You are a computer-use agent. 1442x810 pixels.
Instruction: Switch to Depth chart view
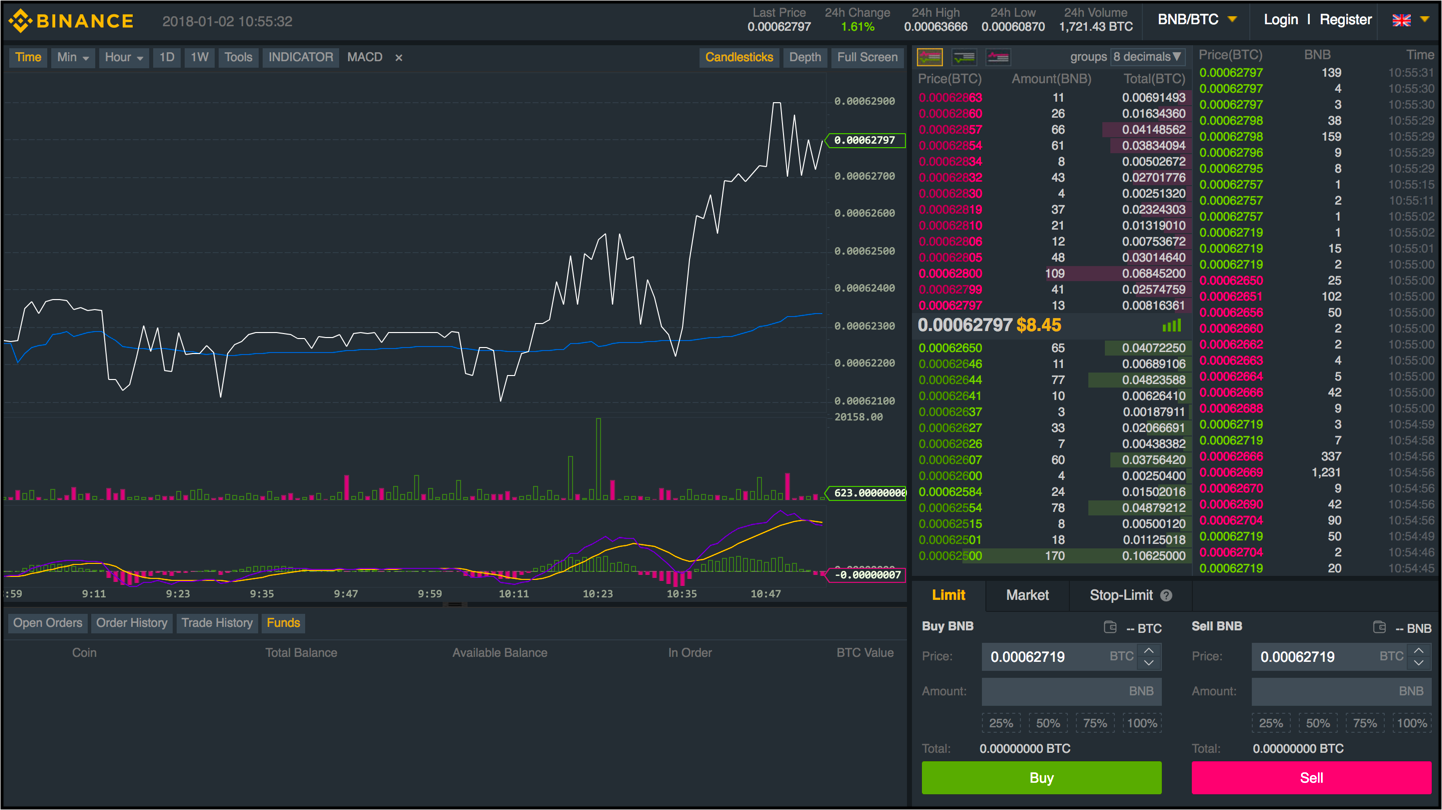point(805,58)
